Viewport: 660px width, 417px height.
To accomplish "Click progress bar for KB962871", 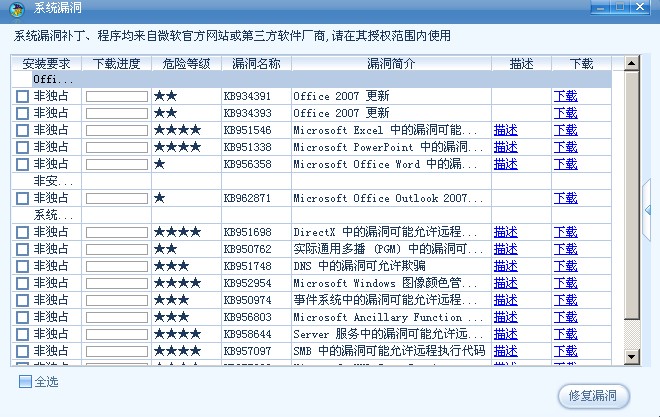I will [x=117, y=198].
